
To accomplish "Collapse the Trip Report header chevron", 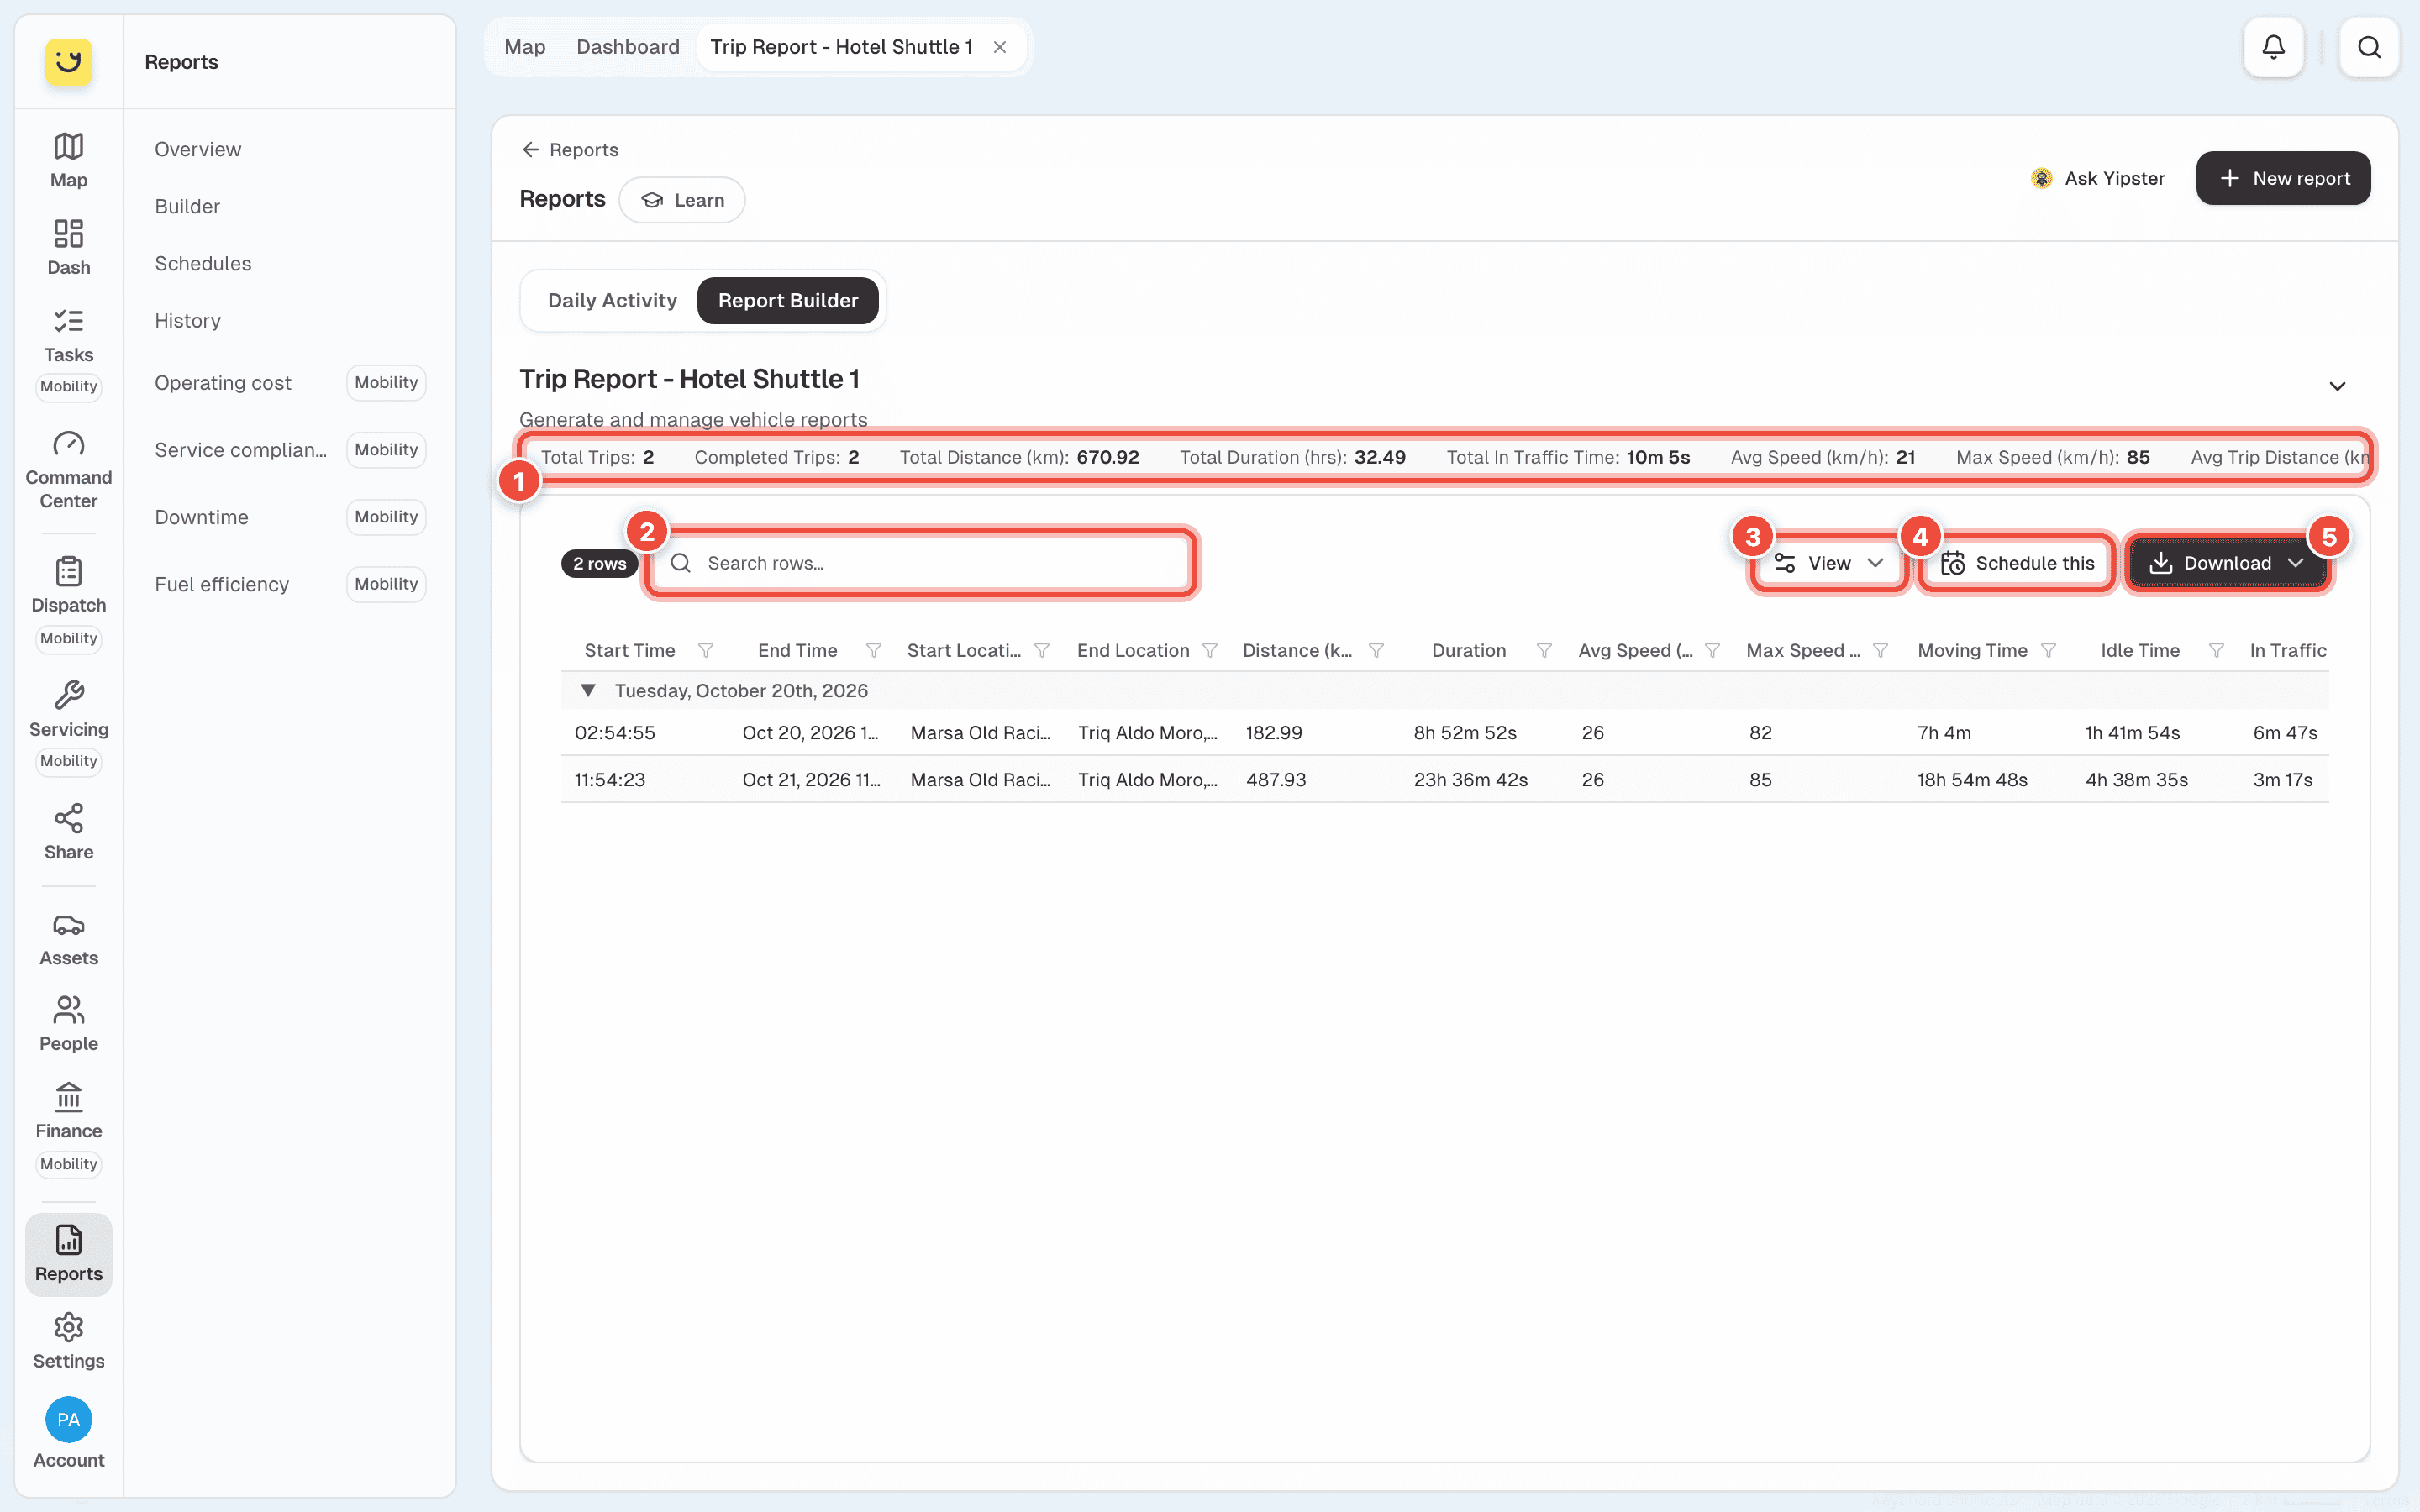I will [2337, 386].
